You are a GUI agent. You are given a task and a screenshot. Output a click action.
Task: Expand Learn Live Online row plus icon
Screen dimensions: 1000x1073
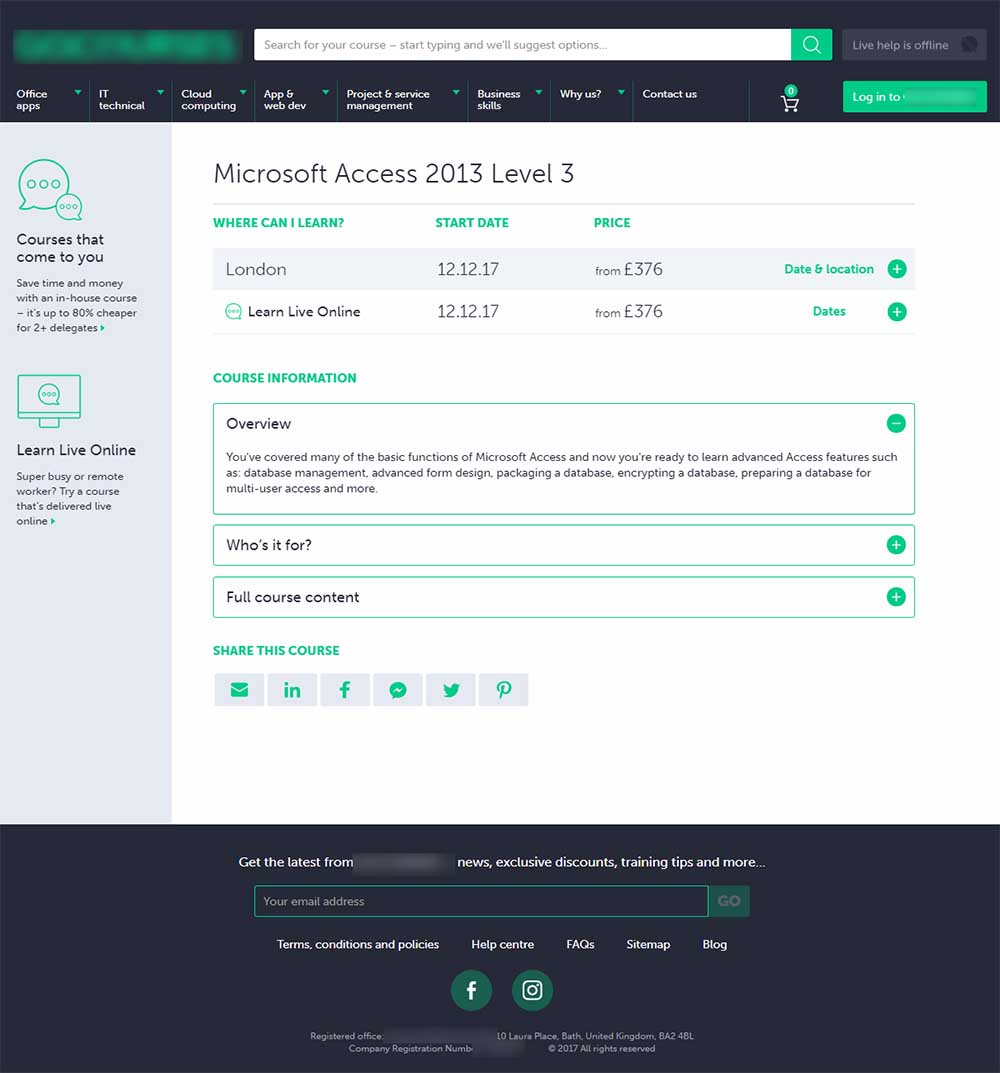click(897, 312)
